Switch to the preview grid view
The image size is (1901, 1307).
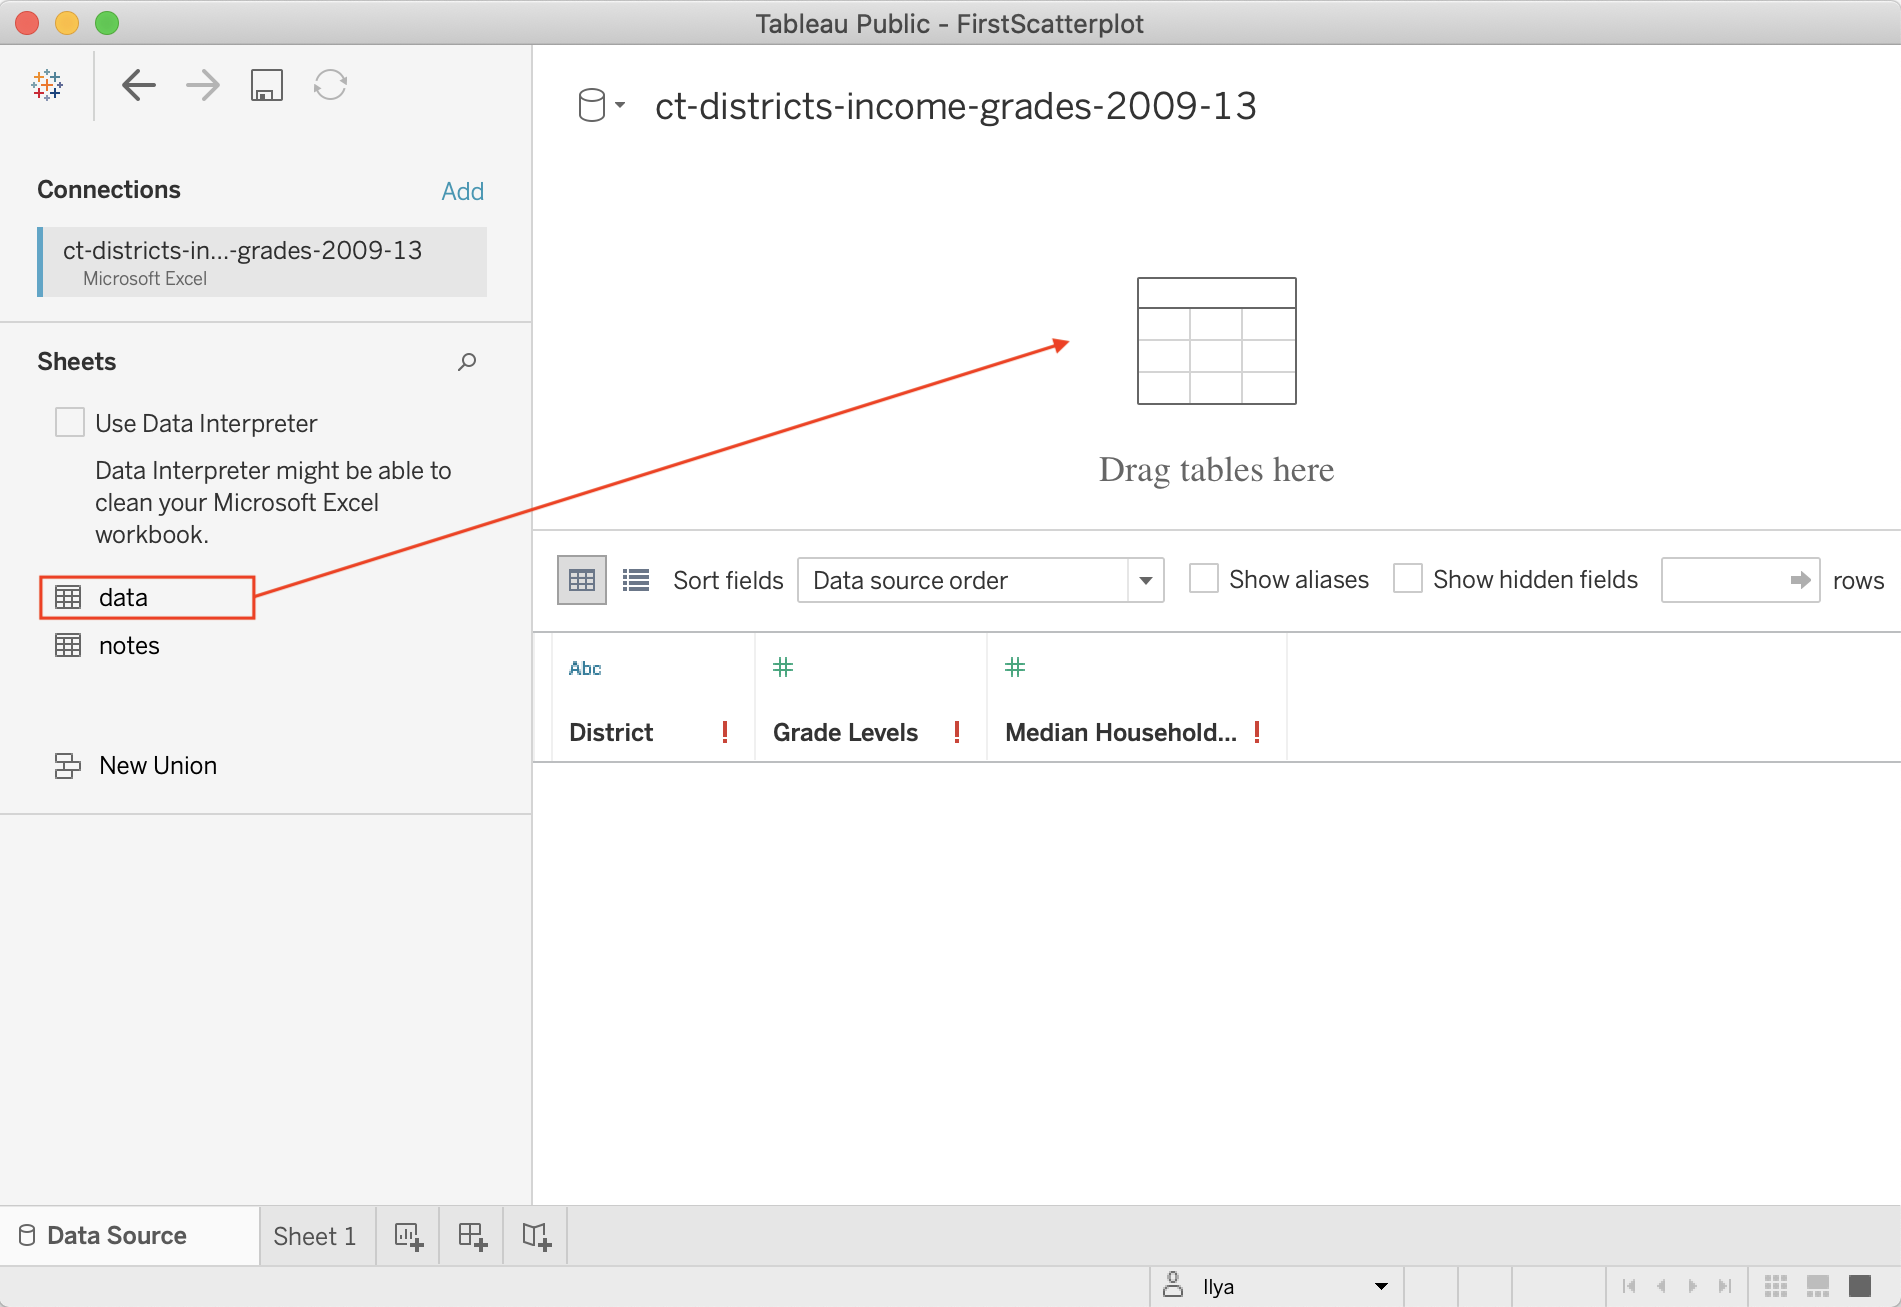click(582, 580)
